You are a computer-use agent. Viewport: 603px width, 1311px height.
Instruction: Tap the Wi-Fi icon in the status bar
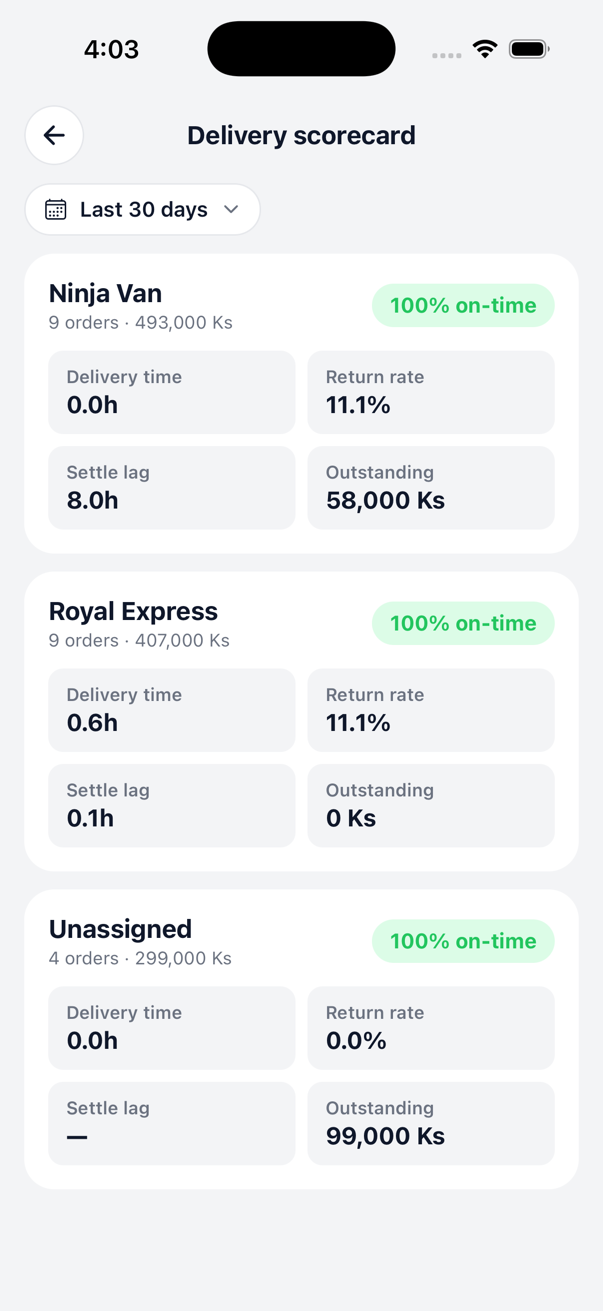pyautogui.click(x=485, y=47)
